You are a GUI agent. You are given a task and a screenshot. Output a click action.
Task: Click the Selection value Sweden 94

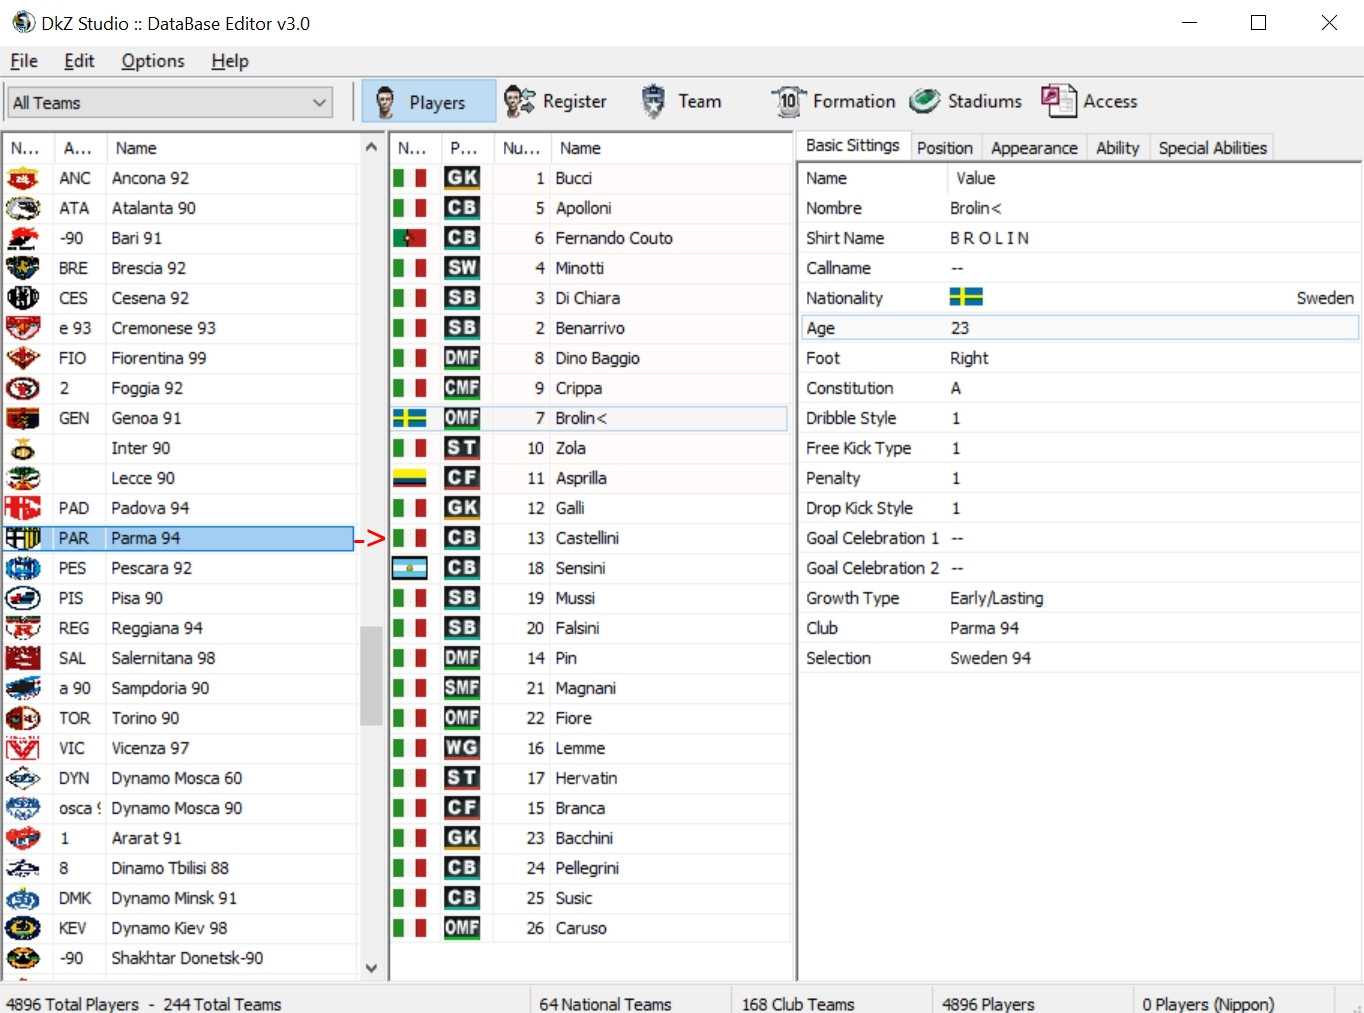tap(990, 658)
